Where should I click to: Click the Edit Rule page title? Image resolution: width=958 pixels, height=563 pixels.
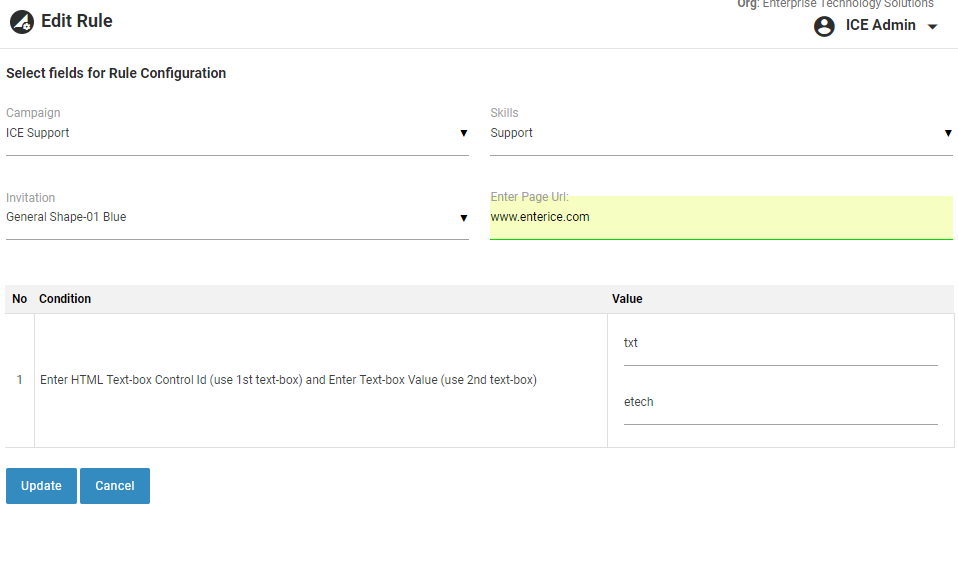(77, 21)
